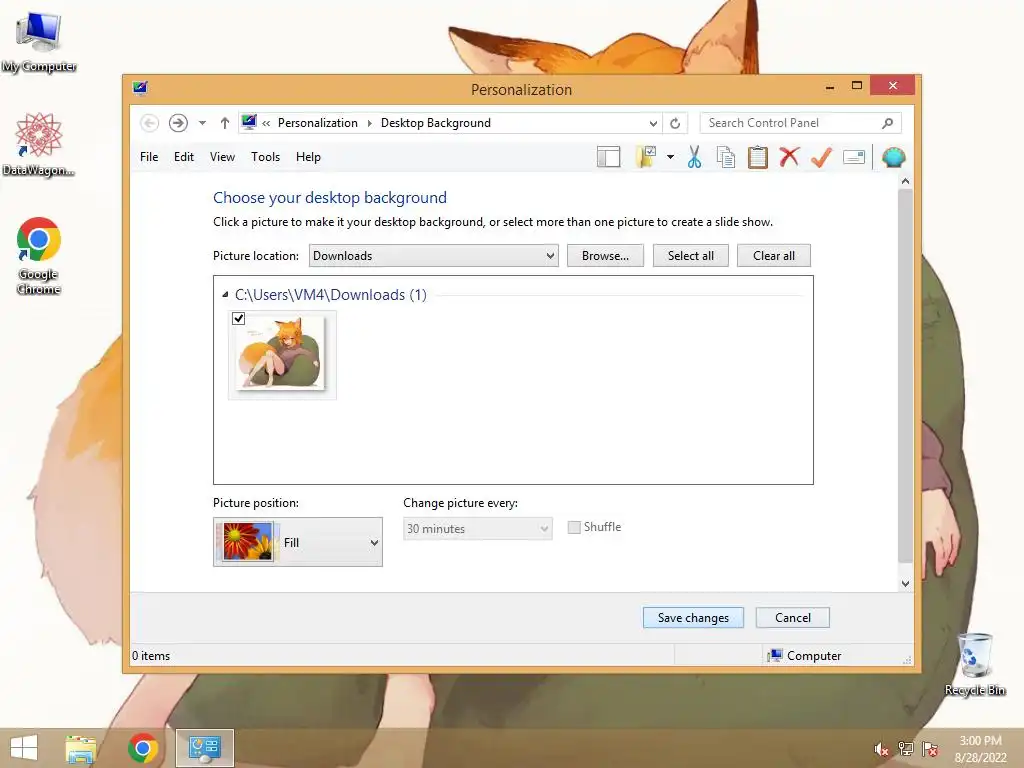Select the DataWagon desktop shortcut
Screen dimensions: 1024x768
point(39,144)
